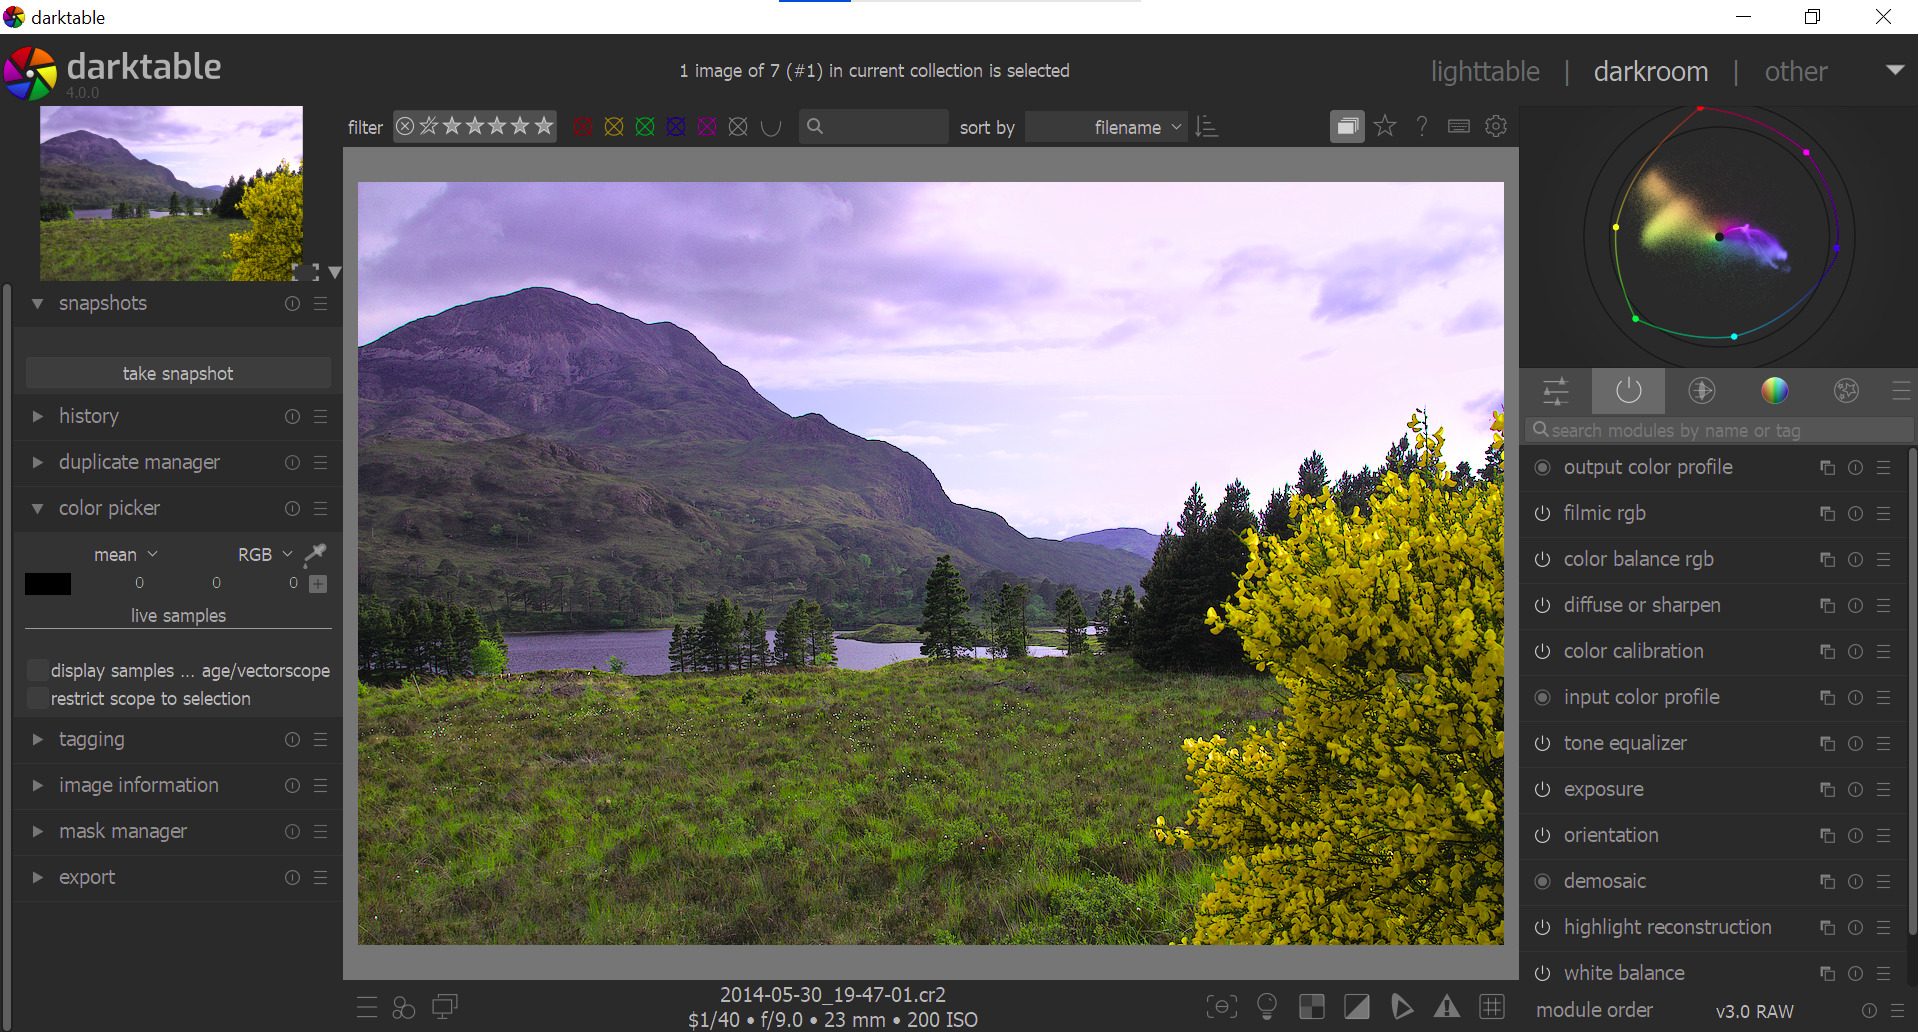1918x1032 pixels.
Task: Switch to the lighttable view
Action: (1484, 72)
